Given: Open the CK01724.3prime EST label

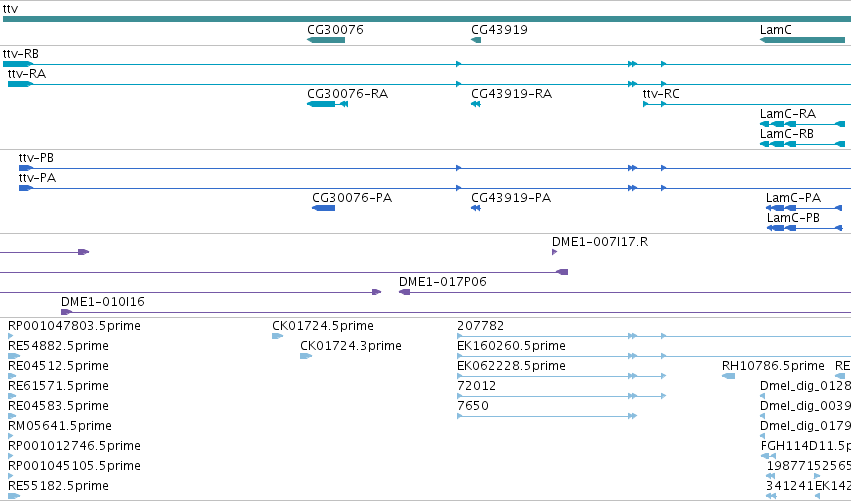Looking at the screenshot, I should click(x=351, y=346).
